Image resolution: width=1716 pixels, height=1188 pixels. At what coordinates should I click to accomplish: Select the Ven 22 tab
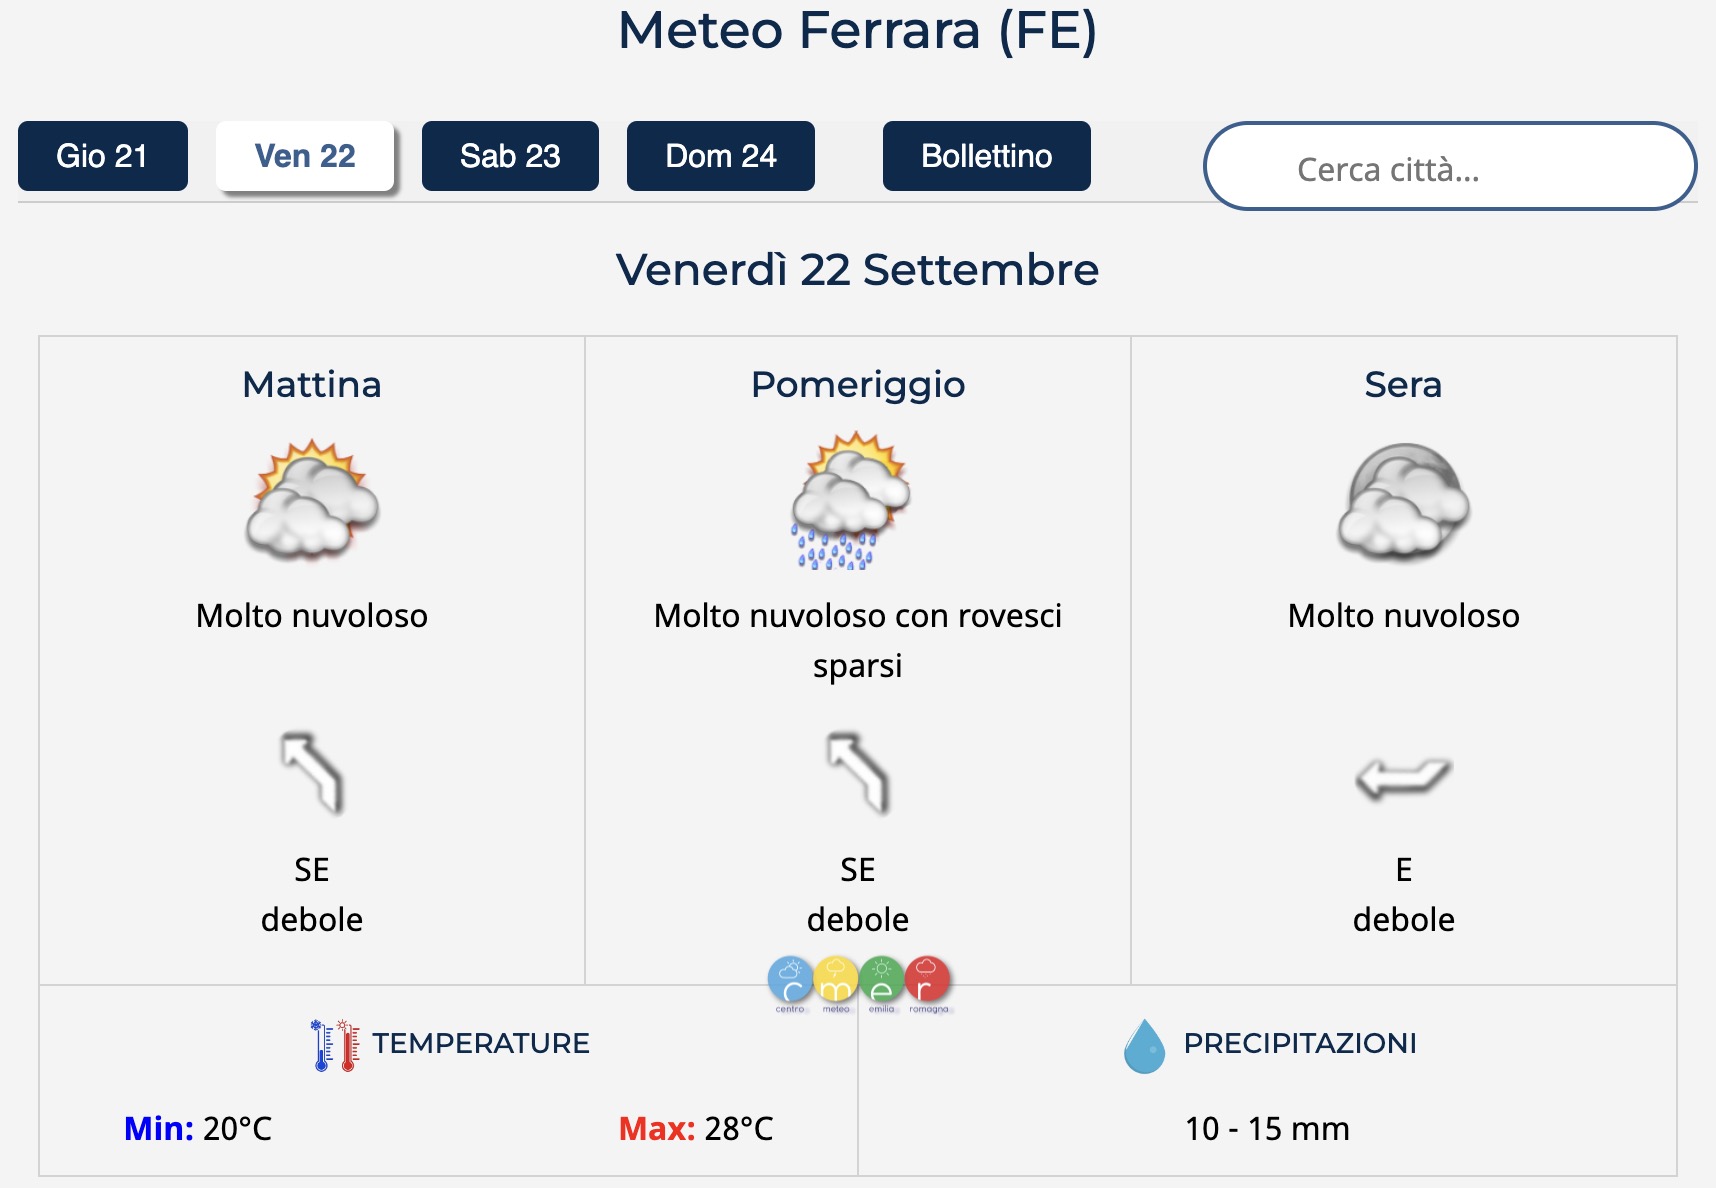(x=305, y=156)
